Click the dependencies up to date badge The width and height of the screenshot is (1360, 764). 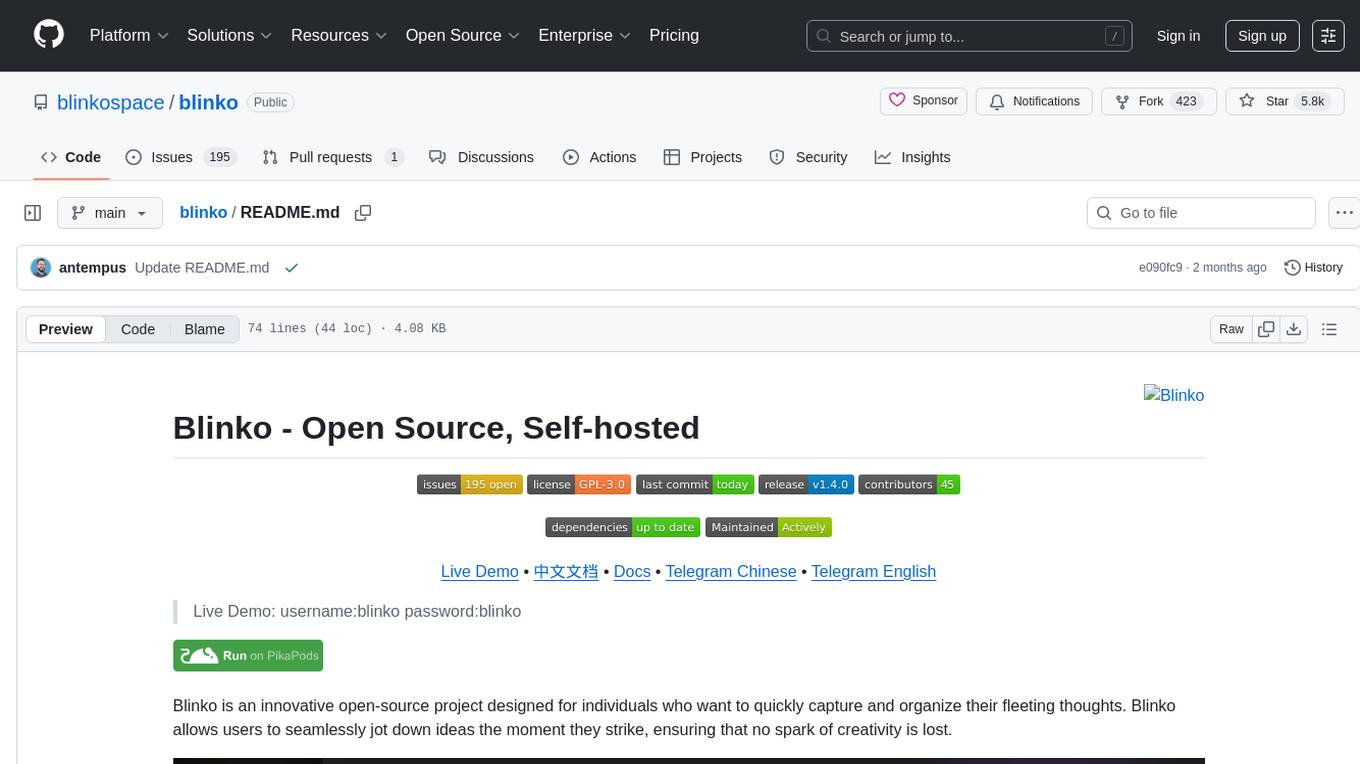[623, 527]
